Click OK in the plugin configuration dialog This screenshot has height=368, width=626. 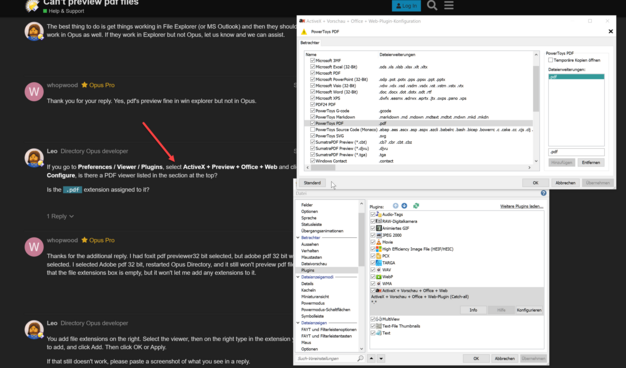pyautogui.click(x=535, y=183)
